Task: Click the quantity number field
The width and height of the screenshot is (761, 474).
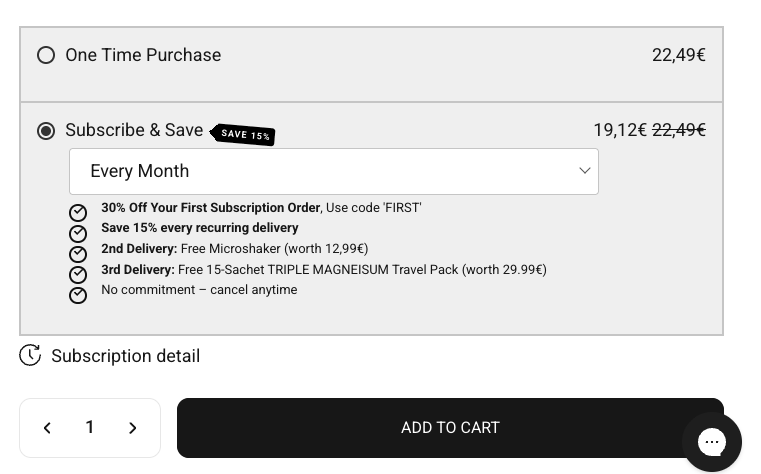Action: (90, 428)
